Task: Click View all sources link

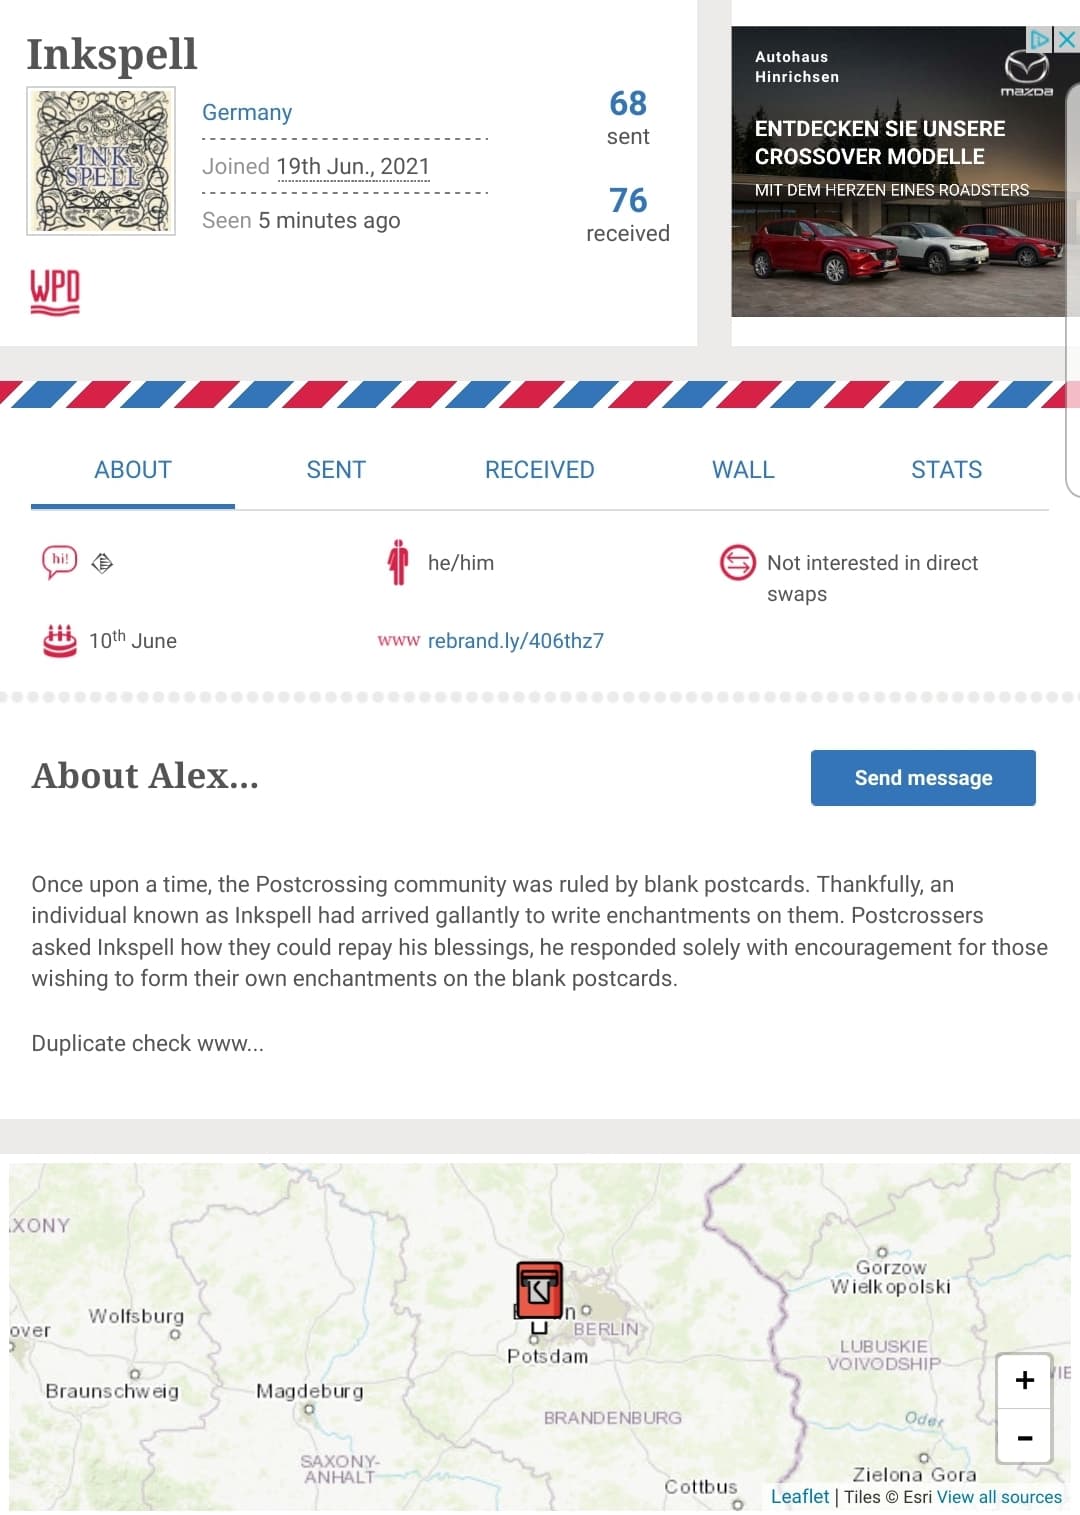Action: tap(999, 1497)
